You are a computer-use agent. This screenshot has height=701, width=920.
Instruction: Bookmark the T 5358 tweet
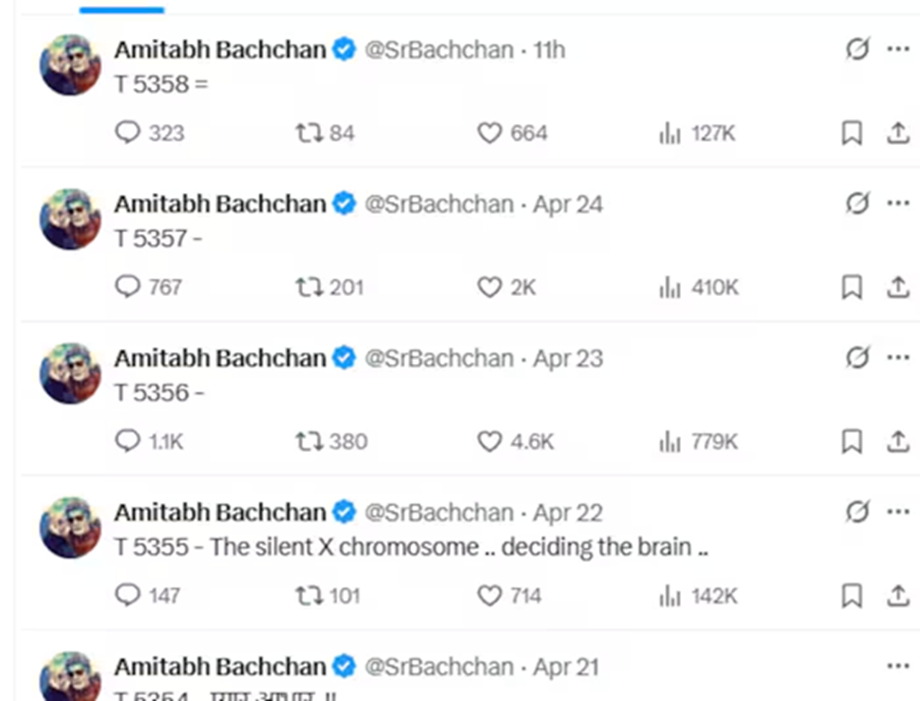tap(851, 133)
